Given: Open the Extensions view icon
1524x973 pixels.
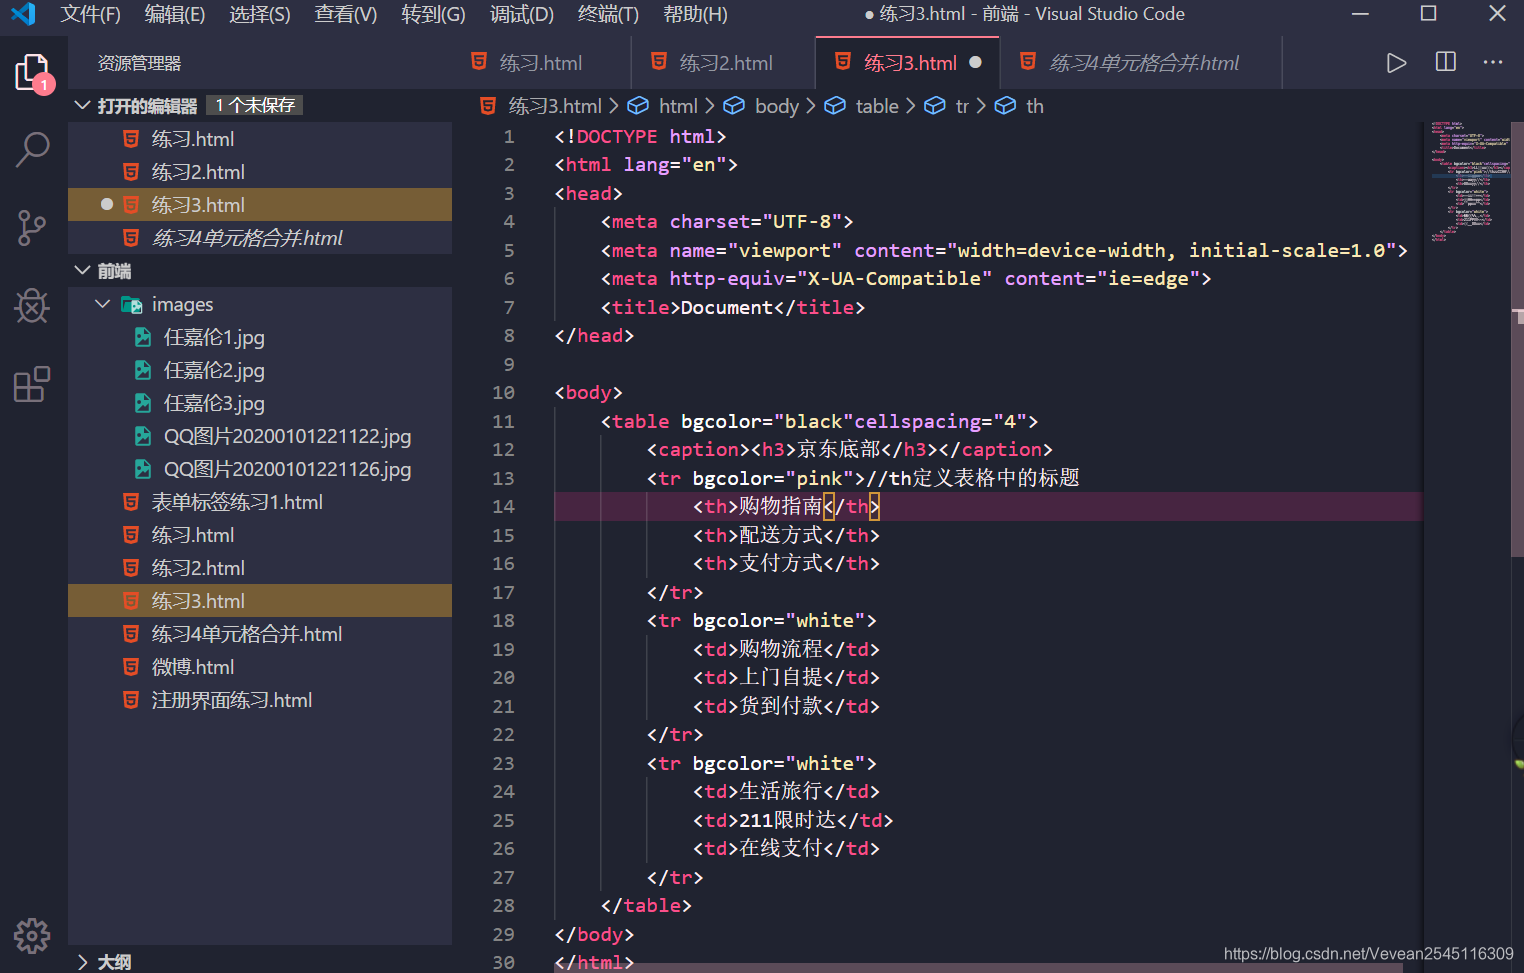Looking at the screenshot, I should pyautogui.click(x=32, y=384).
